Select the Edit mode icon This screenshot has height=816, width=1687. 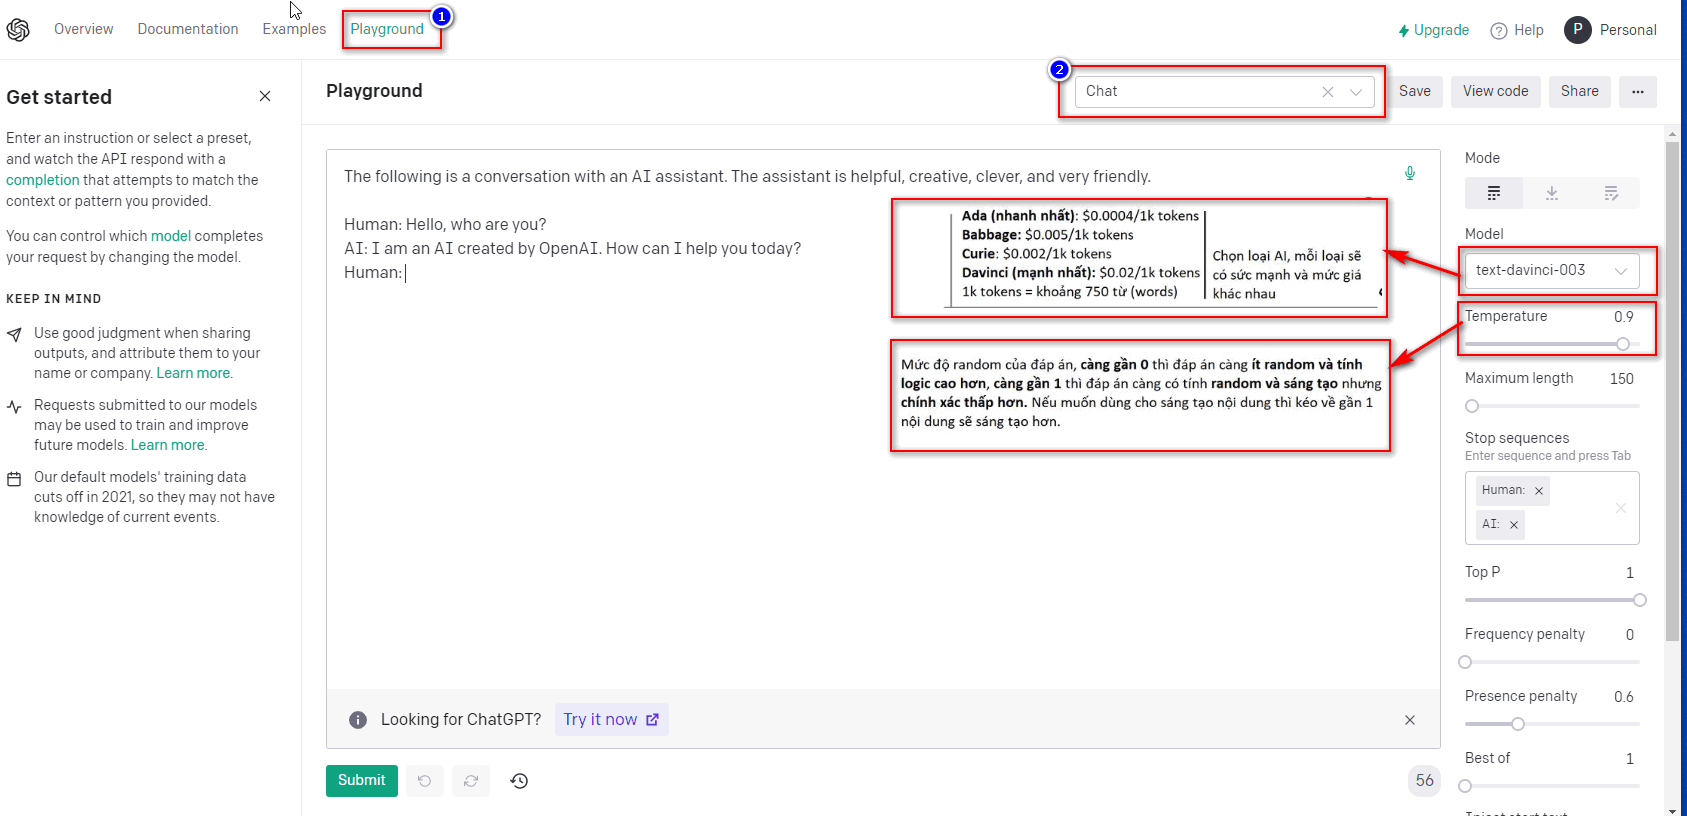coord(1611,193)
